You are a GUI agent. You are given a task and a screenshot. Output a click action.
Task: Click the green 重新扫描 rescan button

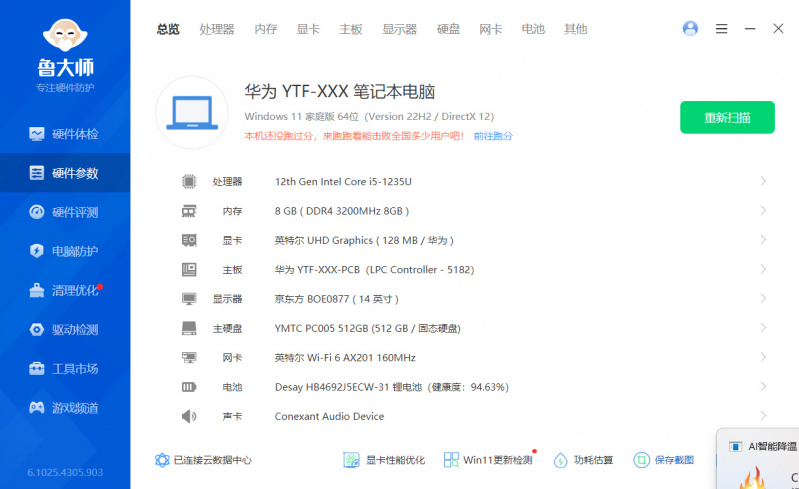click(x=727, y=117)
